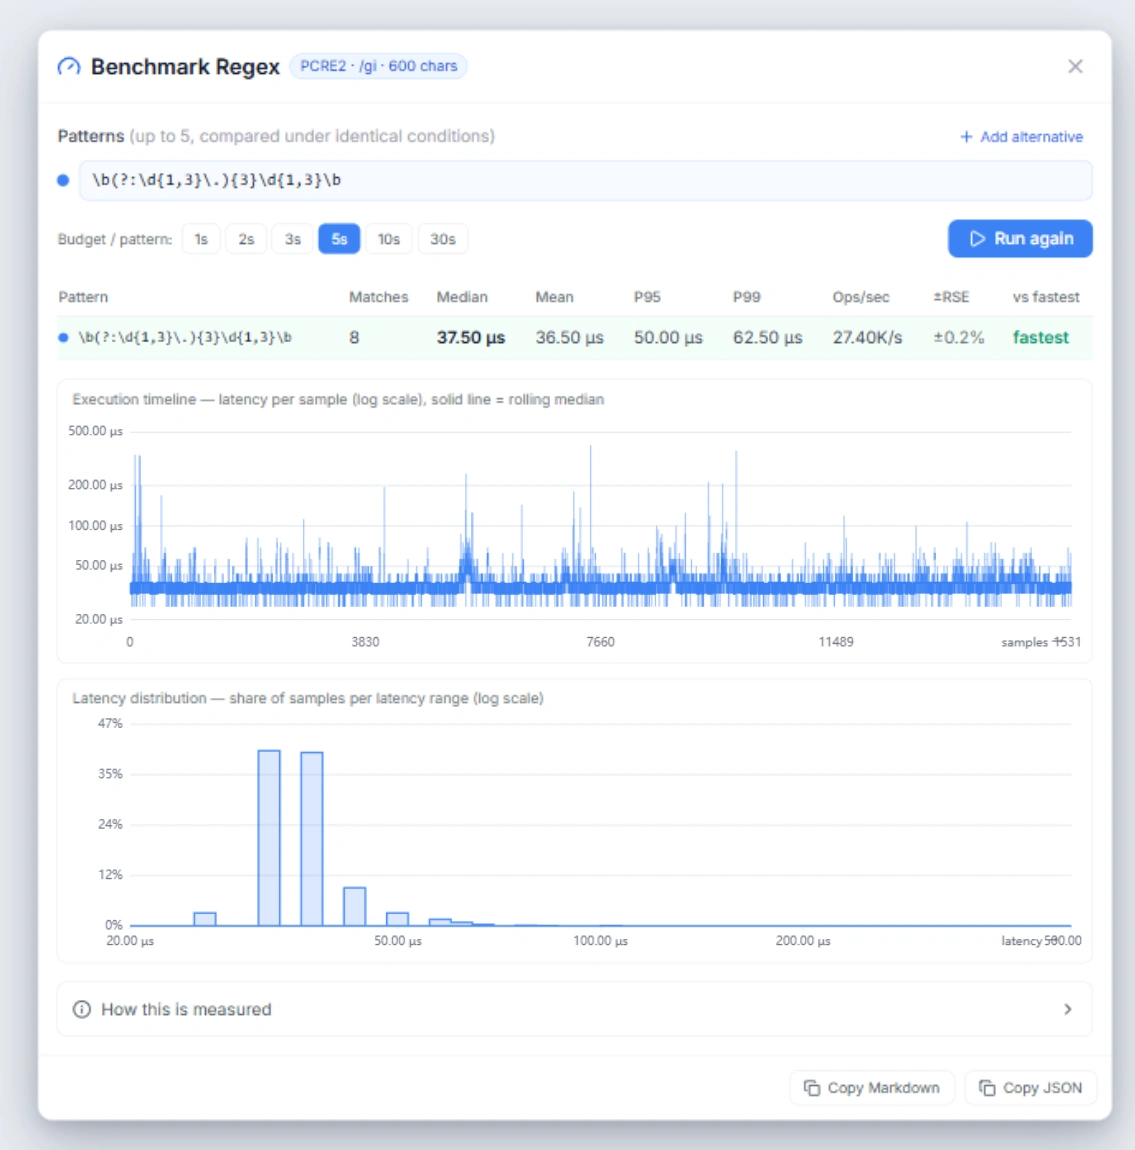The image size is (1135, 1150).
Task: Set budget per pattern to 2s
Action: tap(246, 239)
